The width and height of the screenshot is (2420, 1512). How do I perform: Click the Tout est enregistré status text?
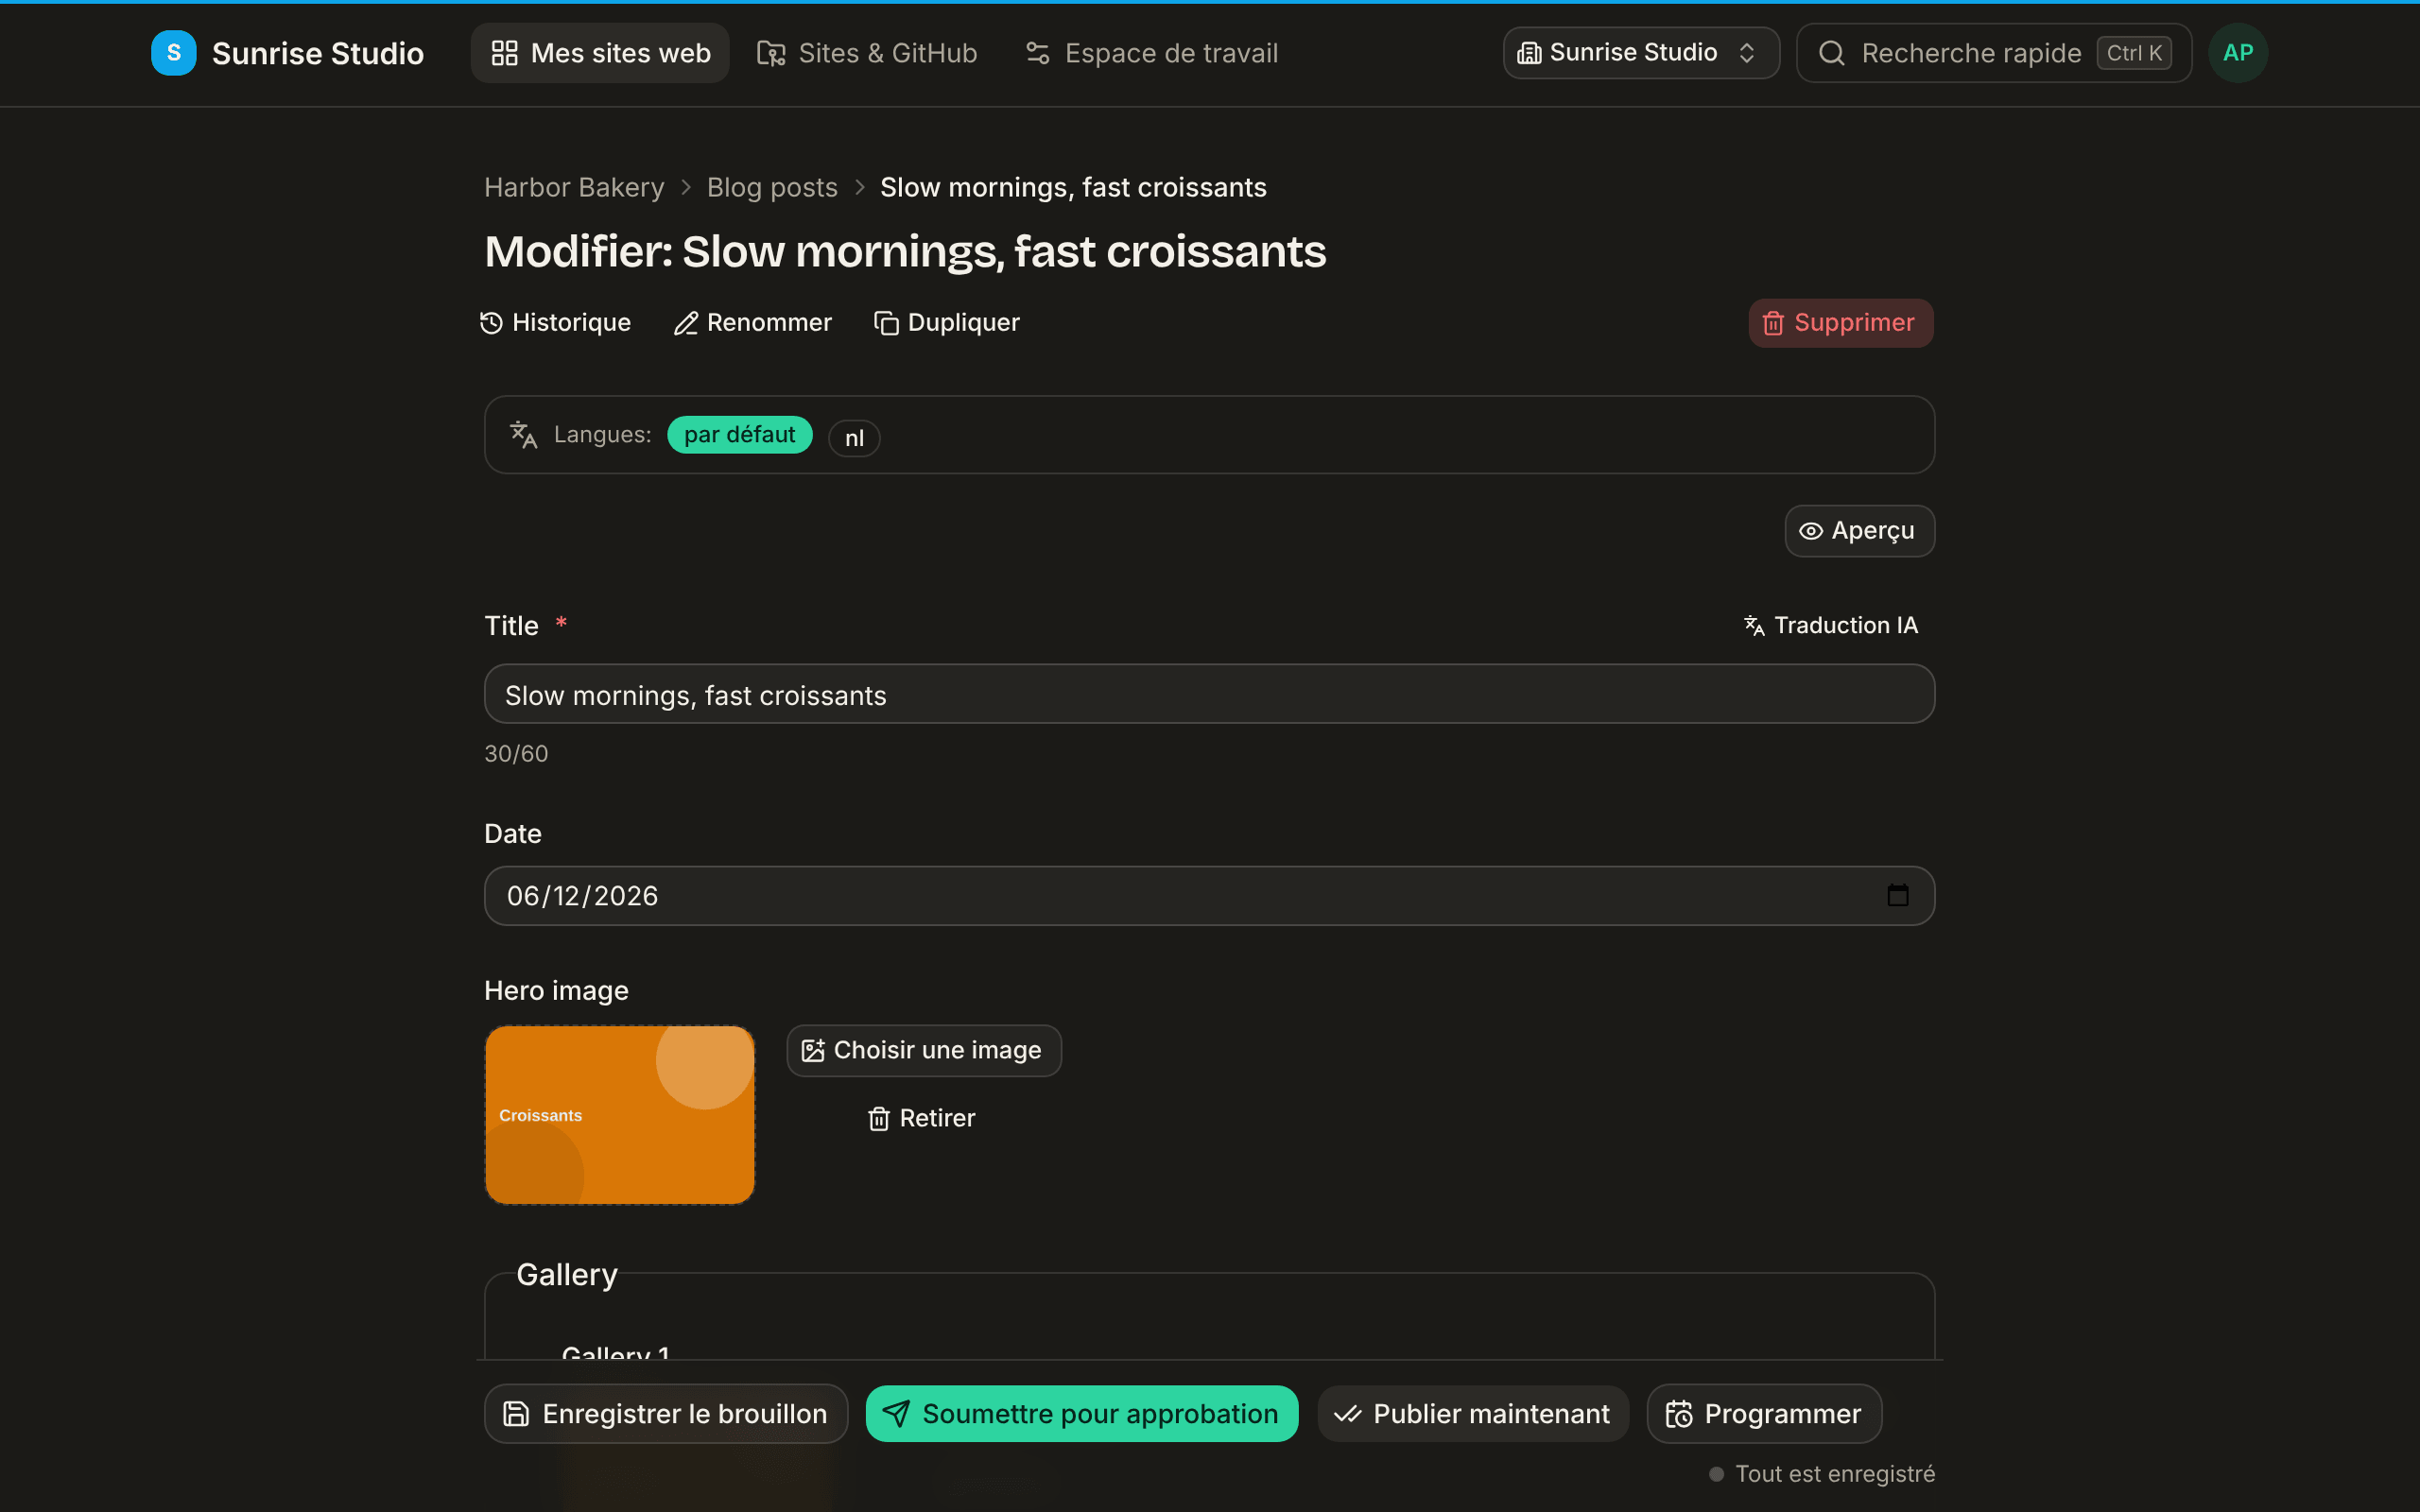point(1834,1474)
